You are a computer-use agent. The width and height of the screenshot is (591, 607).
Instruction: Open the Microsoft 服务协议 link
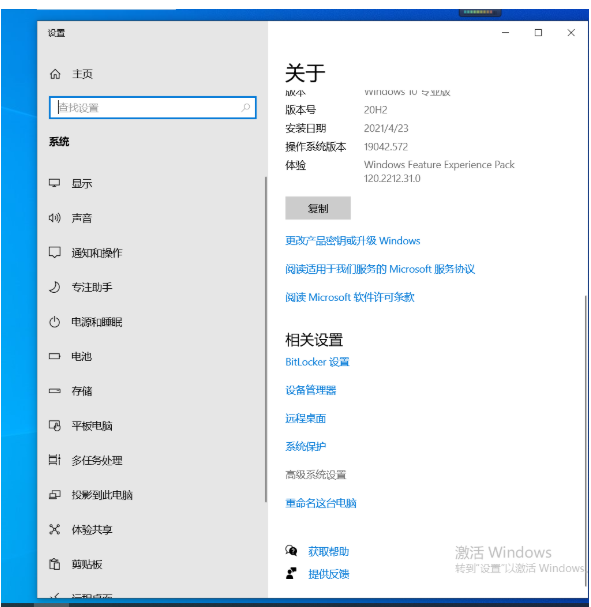[380, 269]
